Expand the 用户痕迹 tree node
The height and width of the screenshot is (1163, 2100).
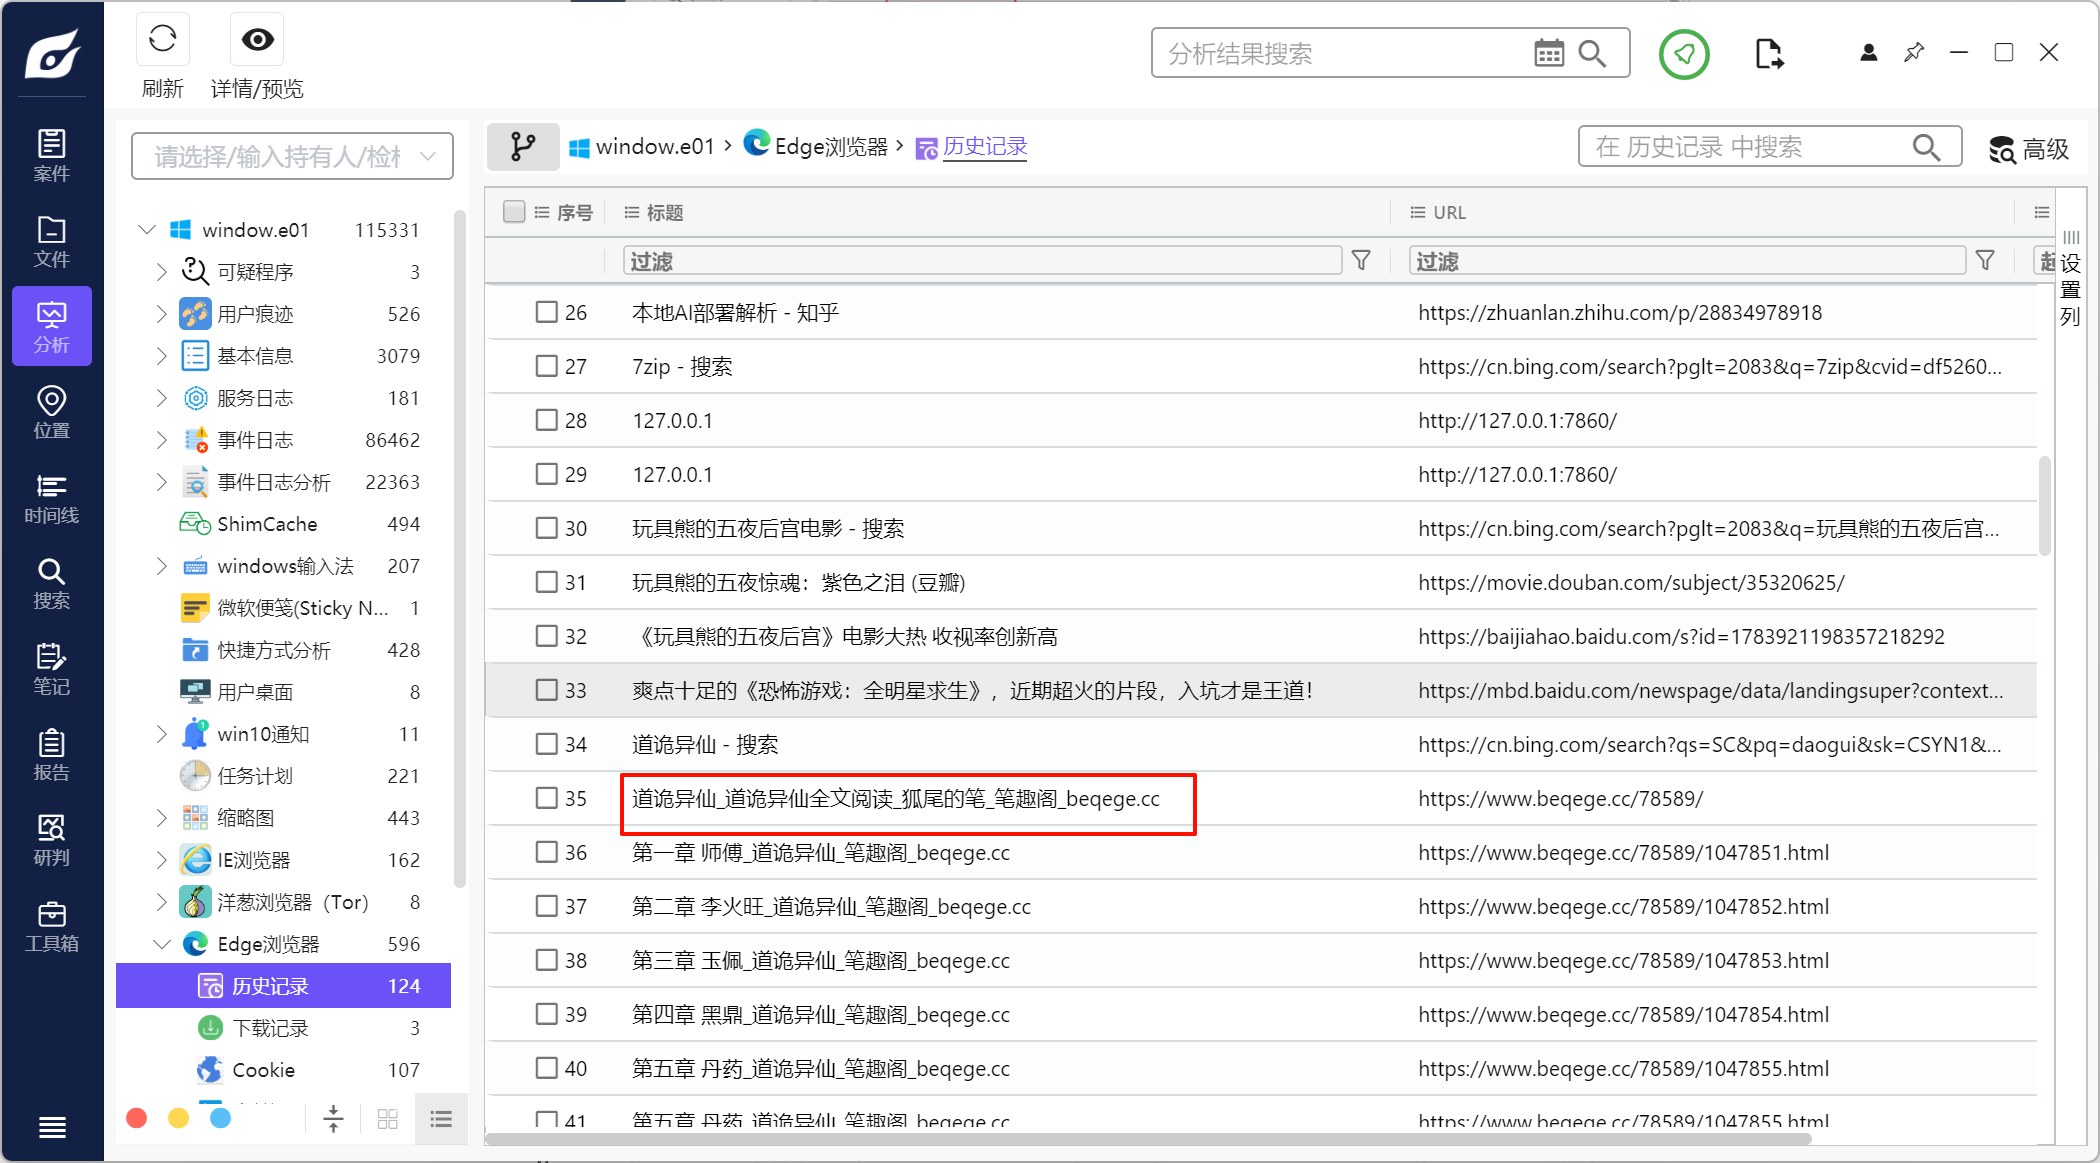point(162,314)
